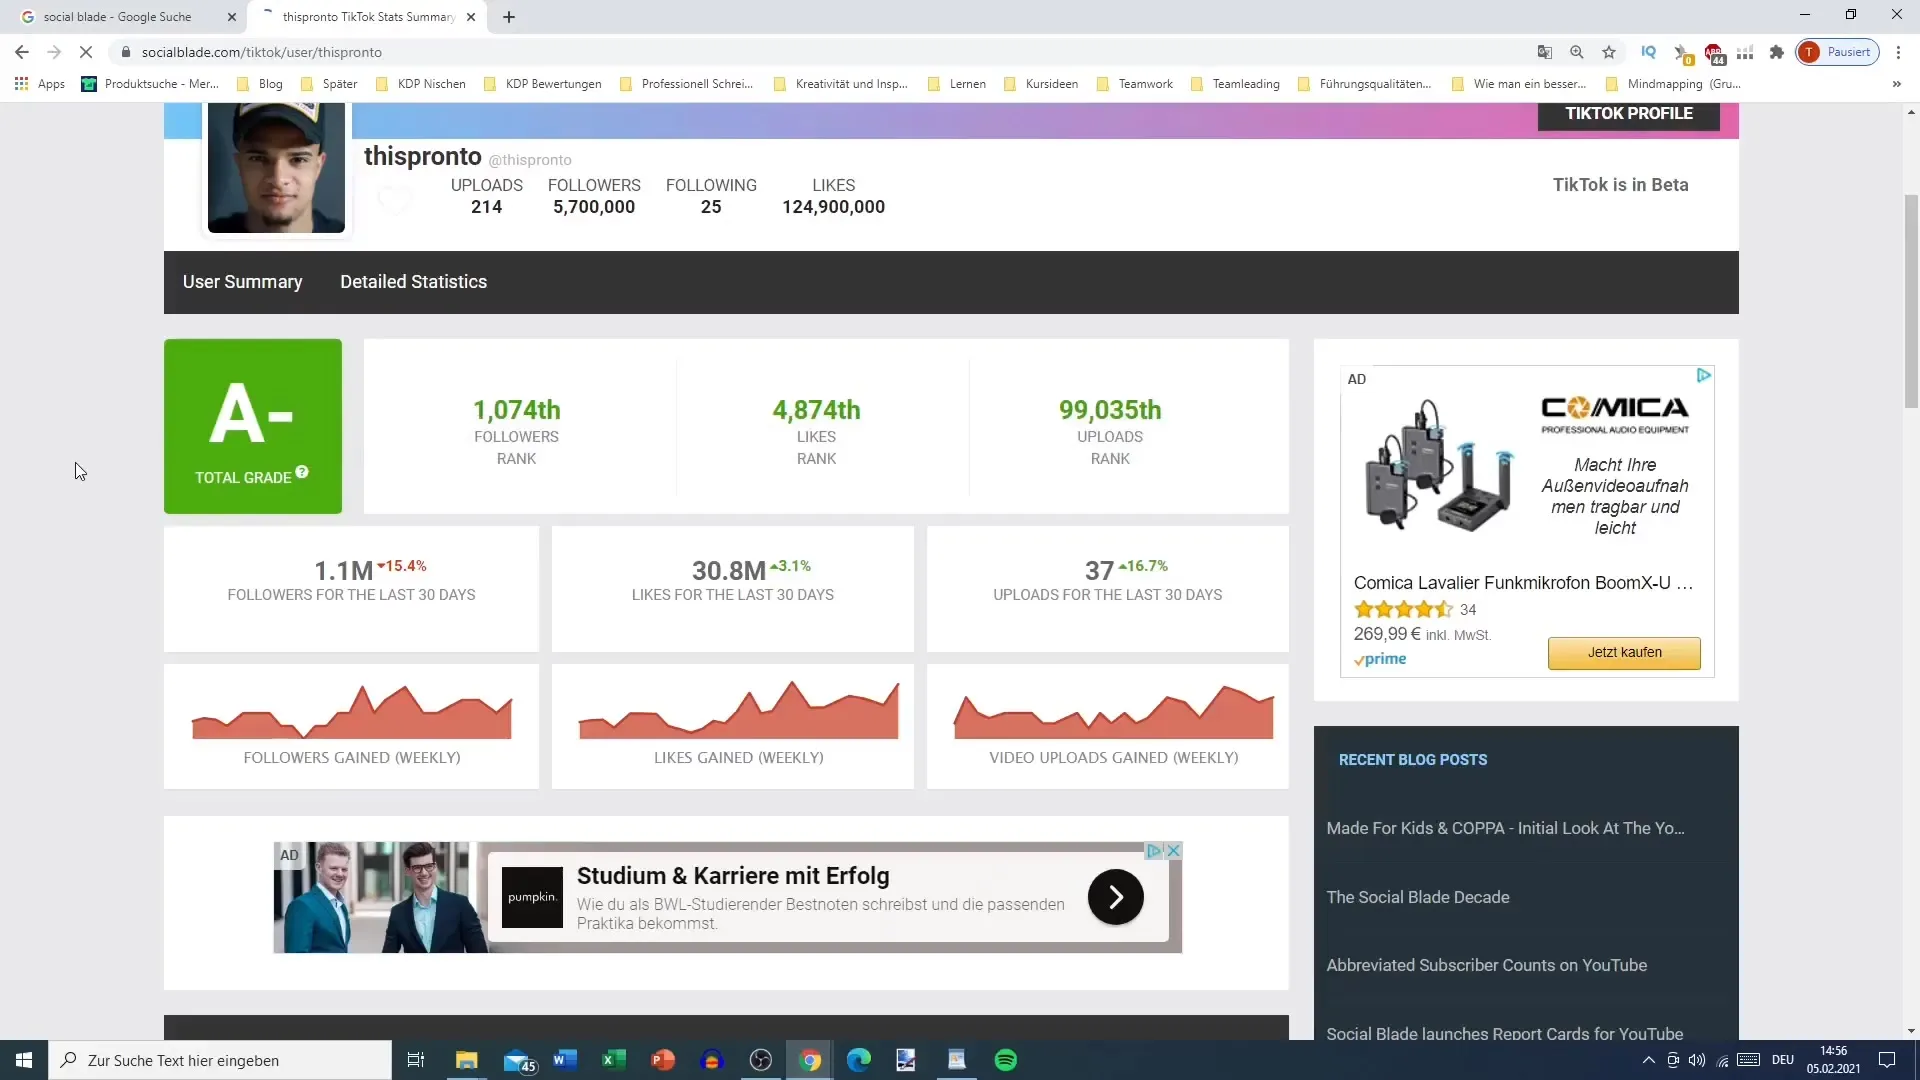Viewport: 1920px width, 1080px height.
Task: Open the KDP Nischen bookmark folder
Action: click(421, 84)
